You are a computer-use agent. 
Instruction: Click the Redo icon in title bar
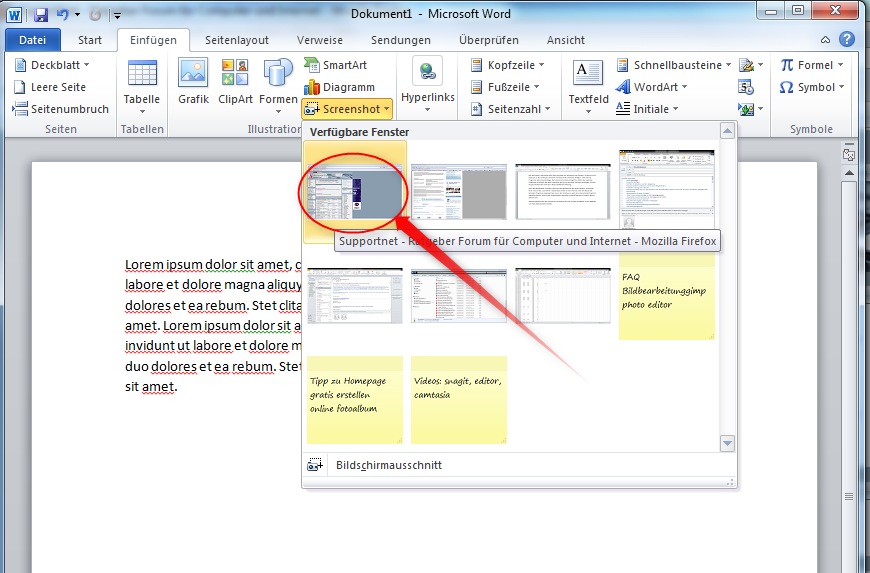95,15
